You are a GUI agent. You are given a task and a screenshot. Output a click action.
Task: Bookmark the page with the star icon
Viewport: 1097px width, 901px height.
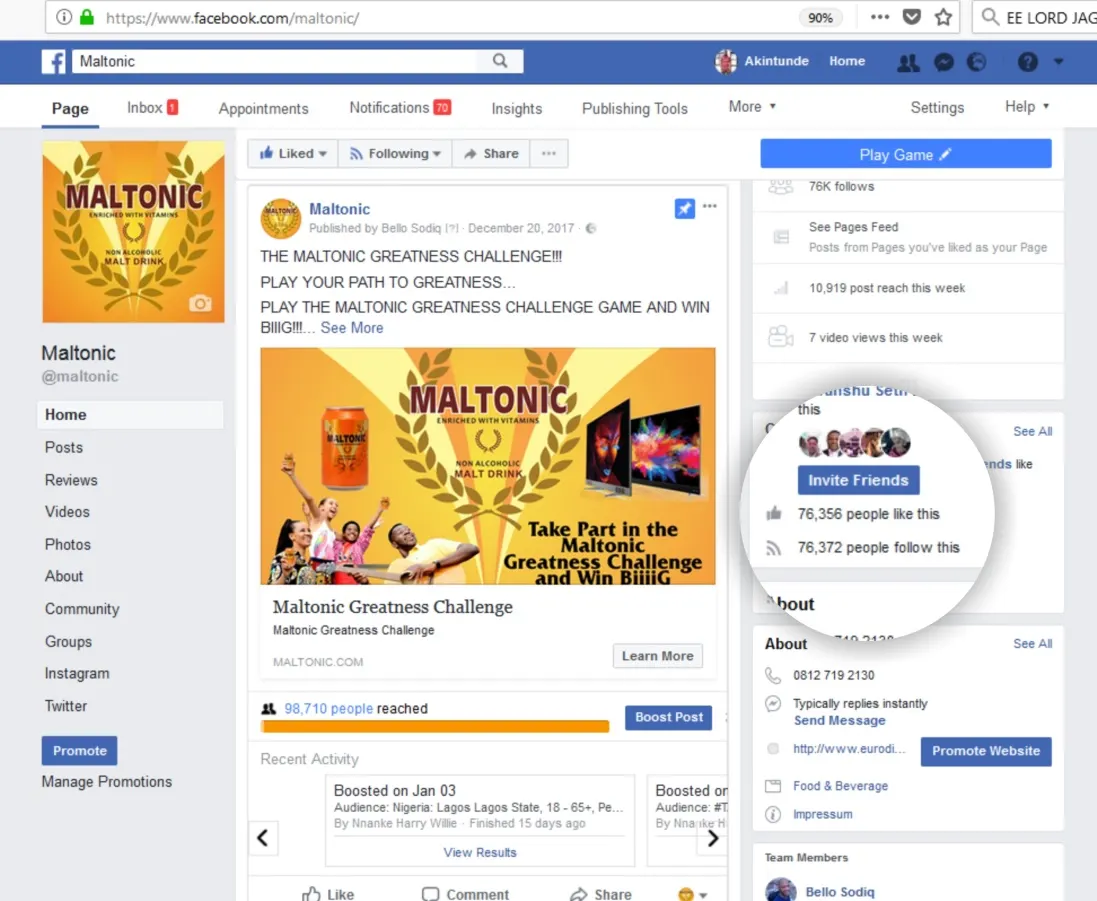(x=943, y=17)
